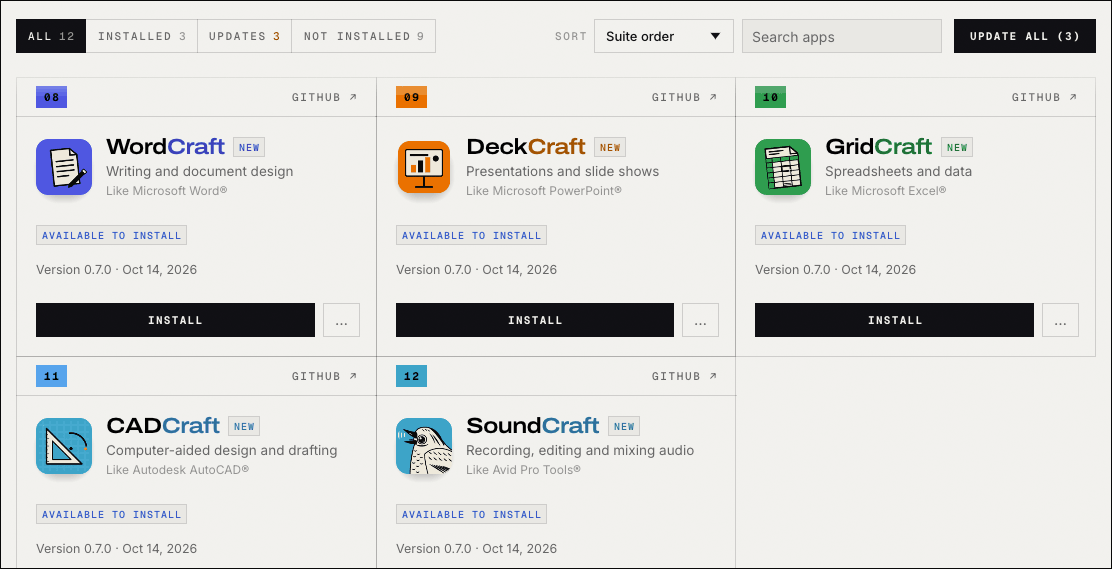
Task: Click 'Like Avid Pro Tools®' text
Action: 523,470
